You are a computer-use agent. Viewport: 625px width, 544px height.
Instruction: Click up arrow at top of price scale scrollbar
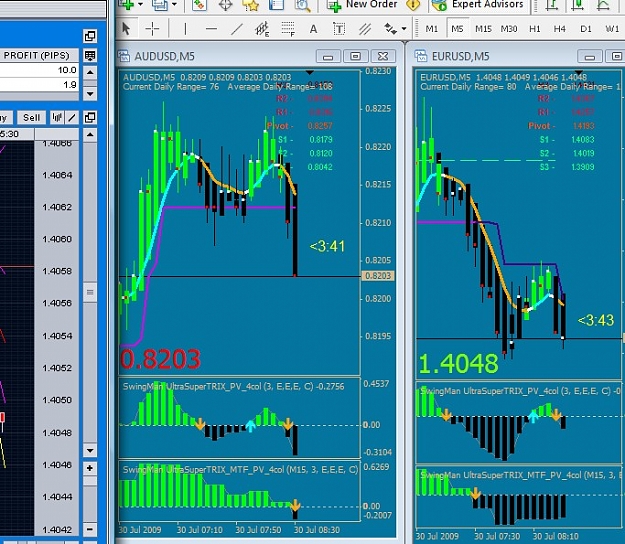point(90,135)
